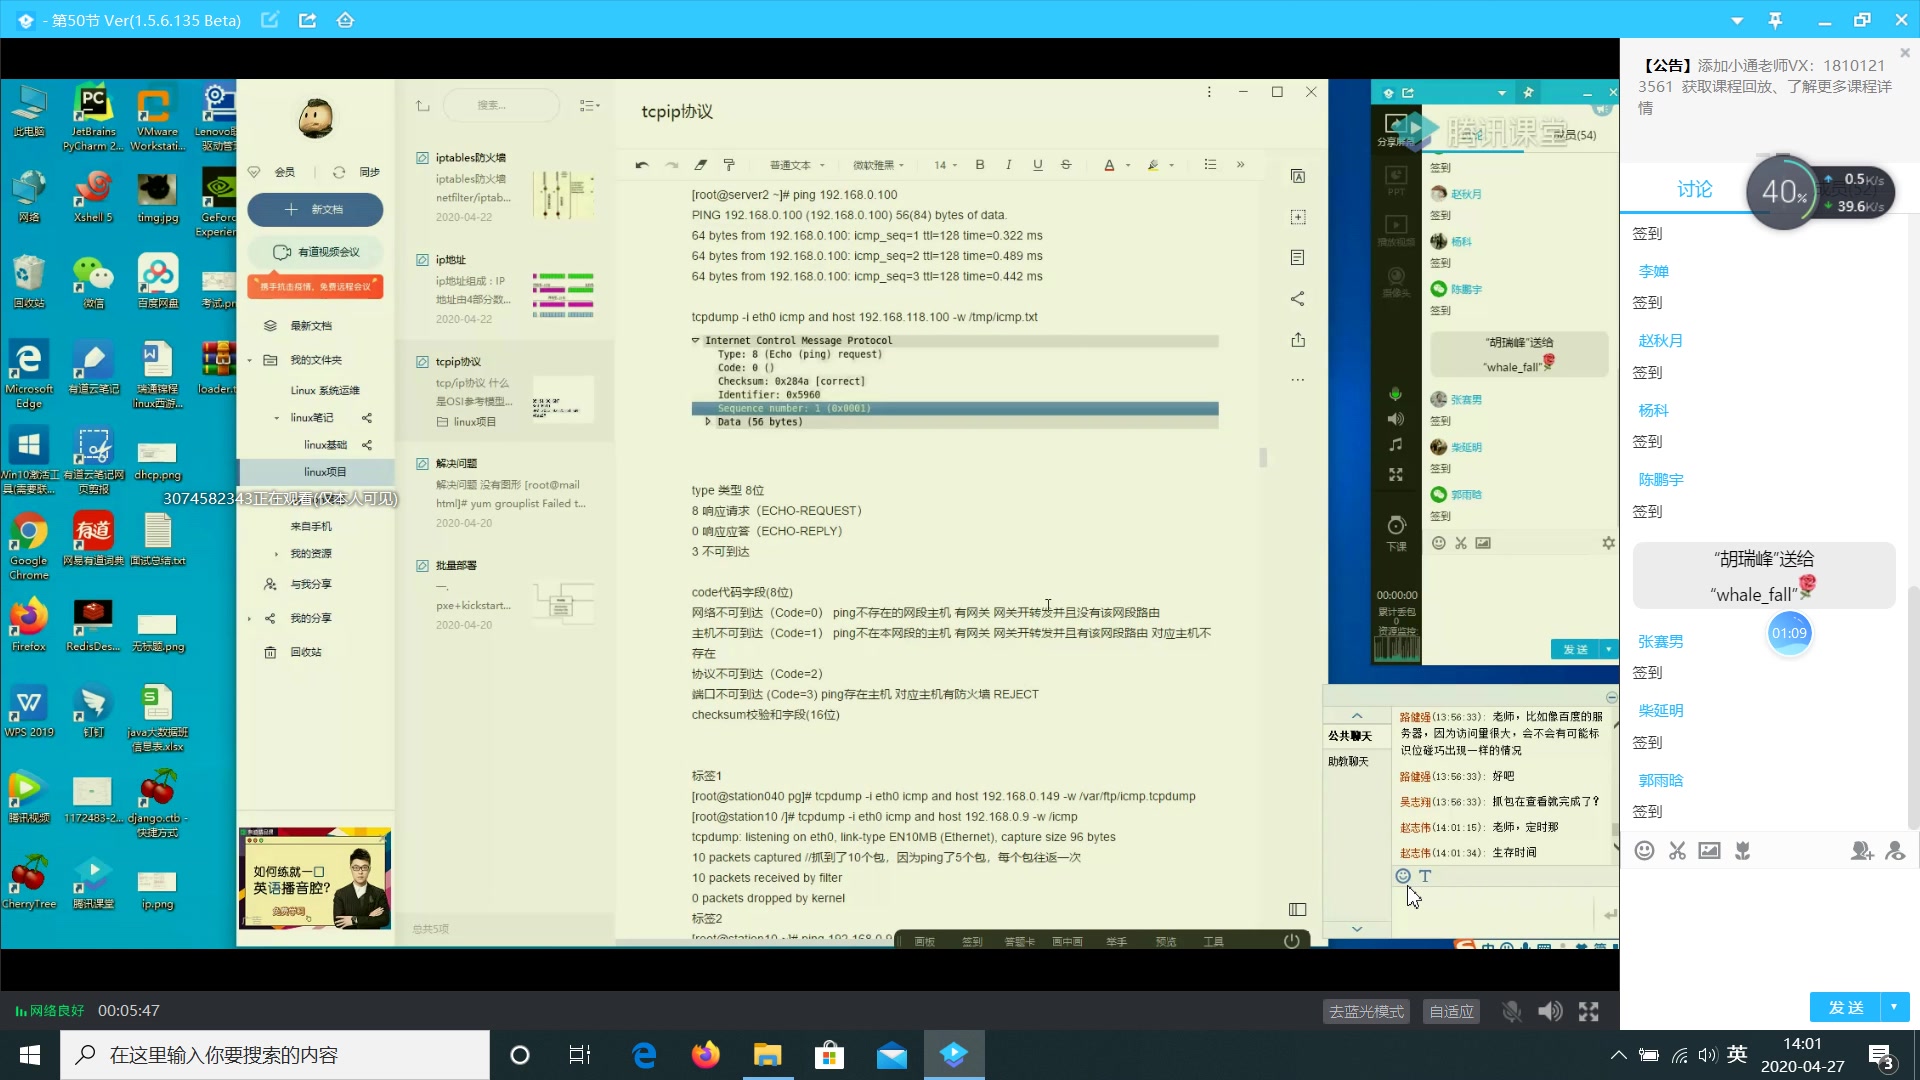The width and height of the screenshot is (1920, 1080).
Task: Expand the Internet Control Message Protocol node
Action: [695, 339]
